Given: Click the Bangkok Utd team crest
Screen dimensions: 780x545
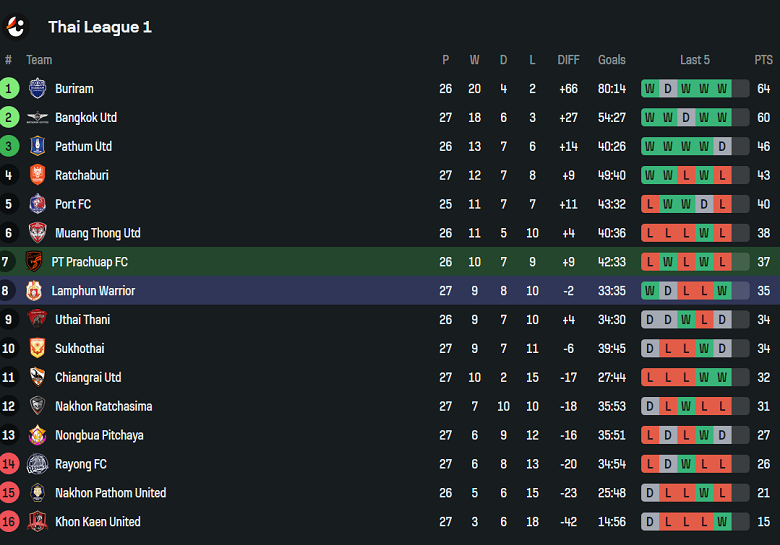Looking at the screenshot, I should (x=37, y=117).
